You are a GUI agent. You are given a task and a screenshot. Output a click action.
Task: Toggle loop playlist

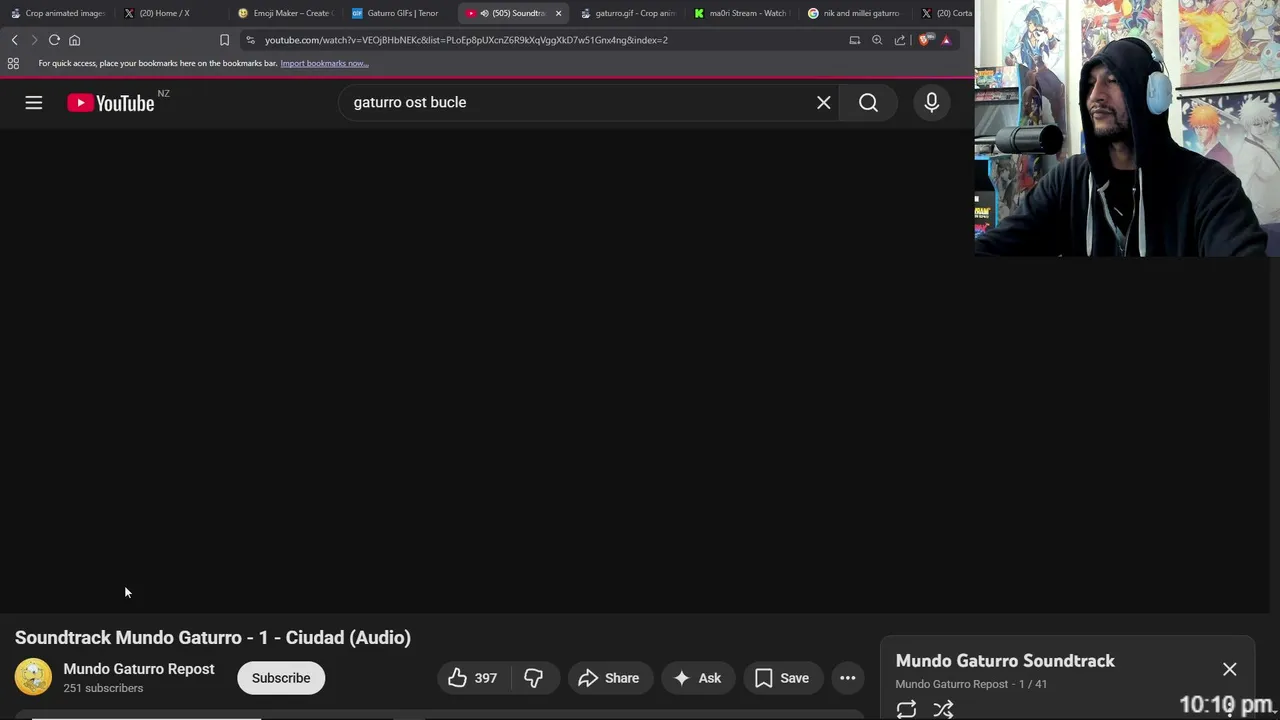[x=906, y=709]
